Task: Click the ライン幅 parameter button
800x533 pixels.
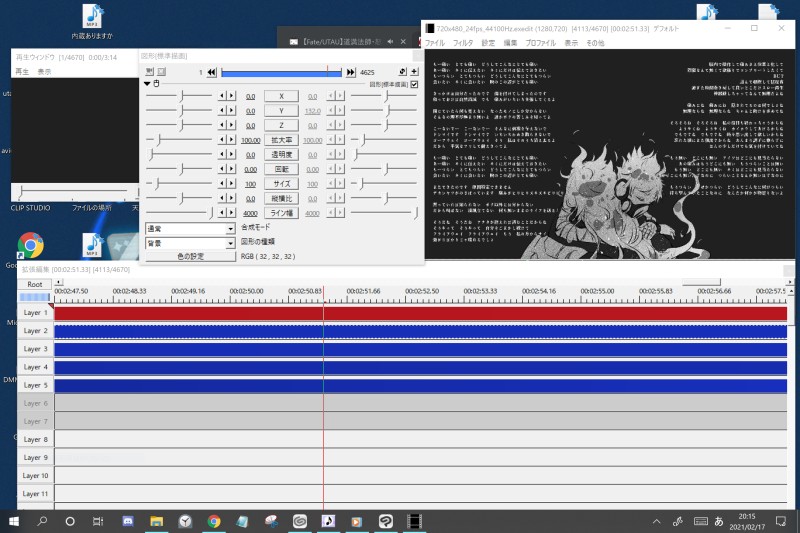Action: point(281,213)
